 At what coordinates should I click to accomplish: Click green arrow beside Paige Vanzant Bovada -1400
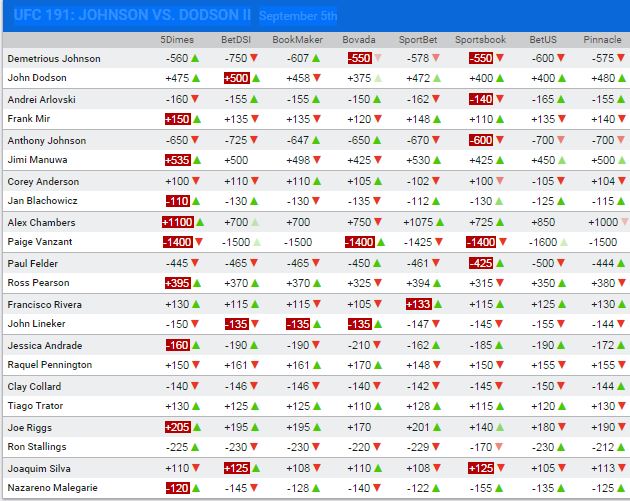(x=381, y=242)
